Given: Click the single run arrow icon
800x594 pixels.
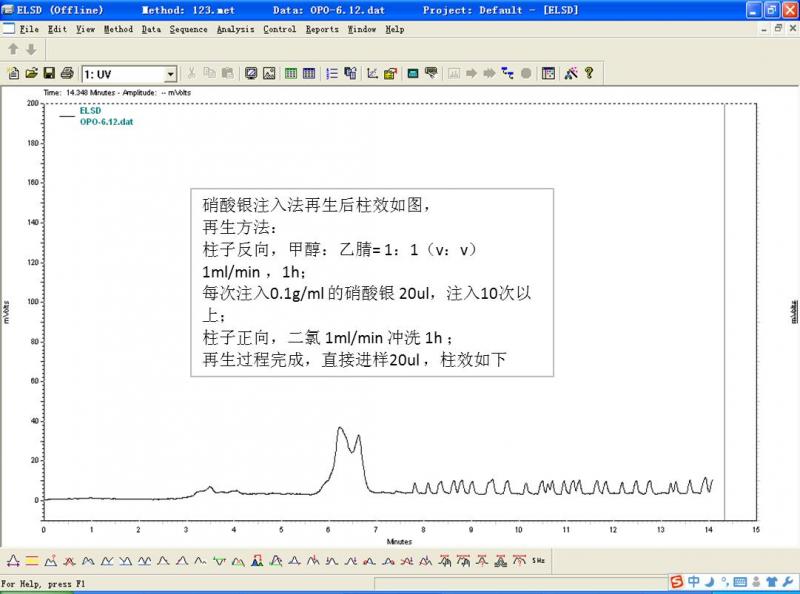Looking at the screenshot, I should [x=471, y=73].
